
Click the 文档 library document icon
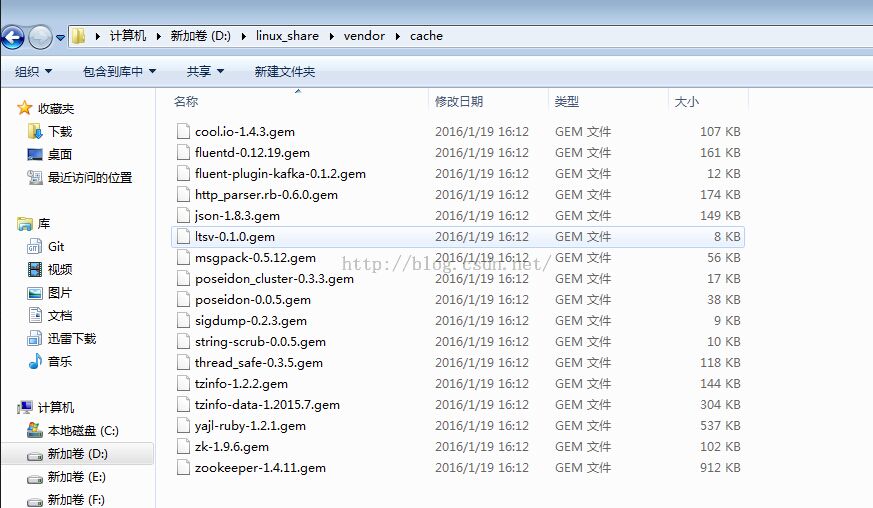click(35, 315)
